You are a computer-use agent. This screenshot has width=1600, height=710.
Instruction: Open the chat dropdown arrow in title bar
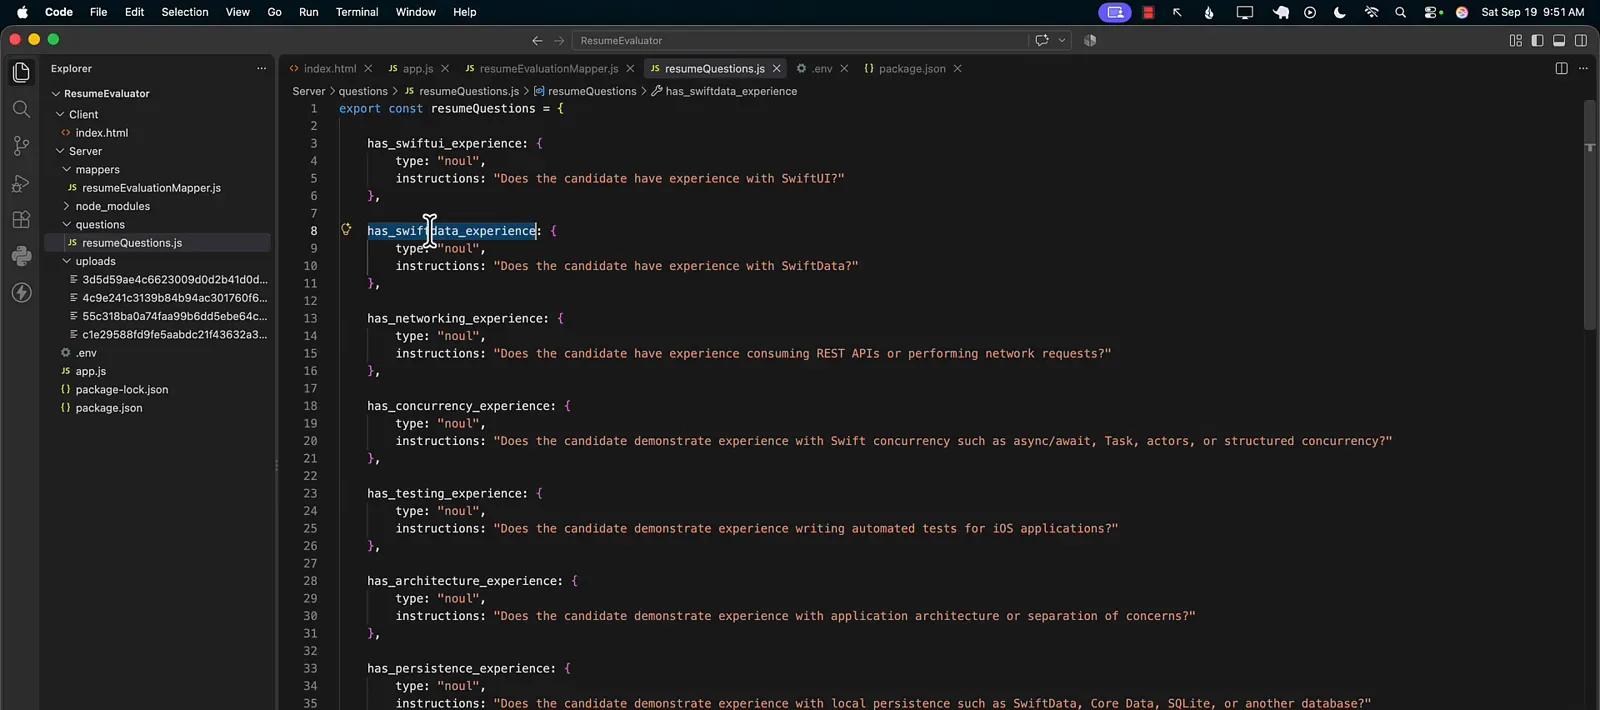pyautogui.click(x=1062, y=41)
